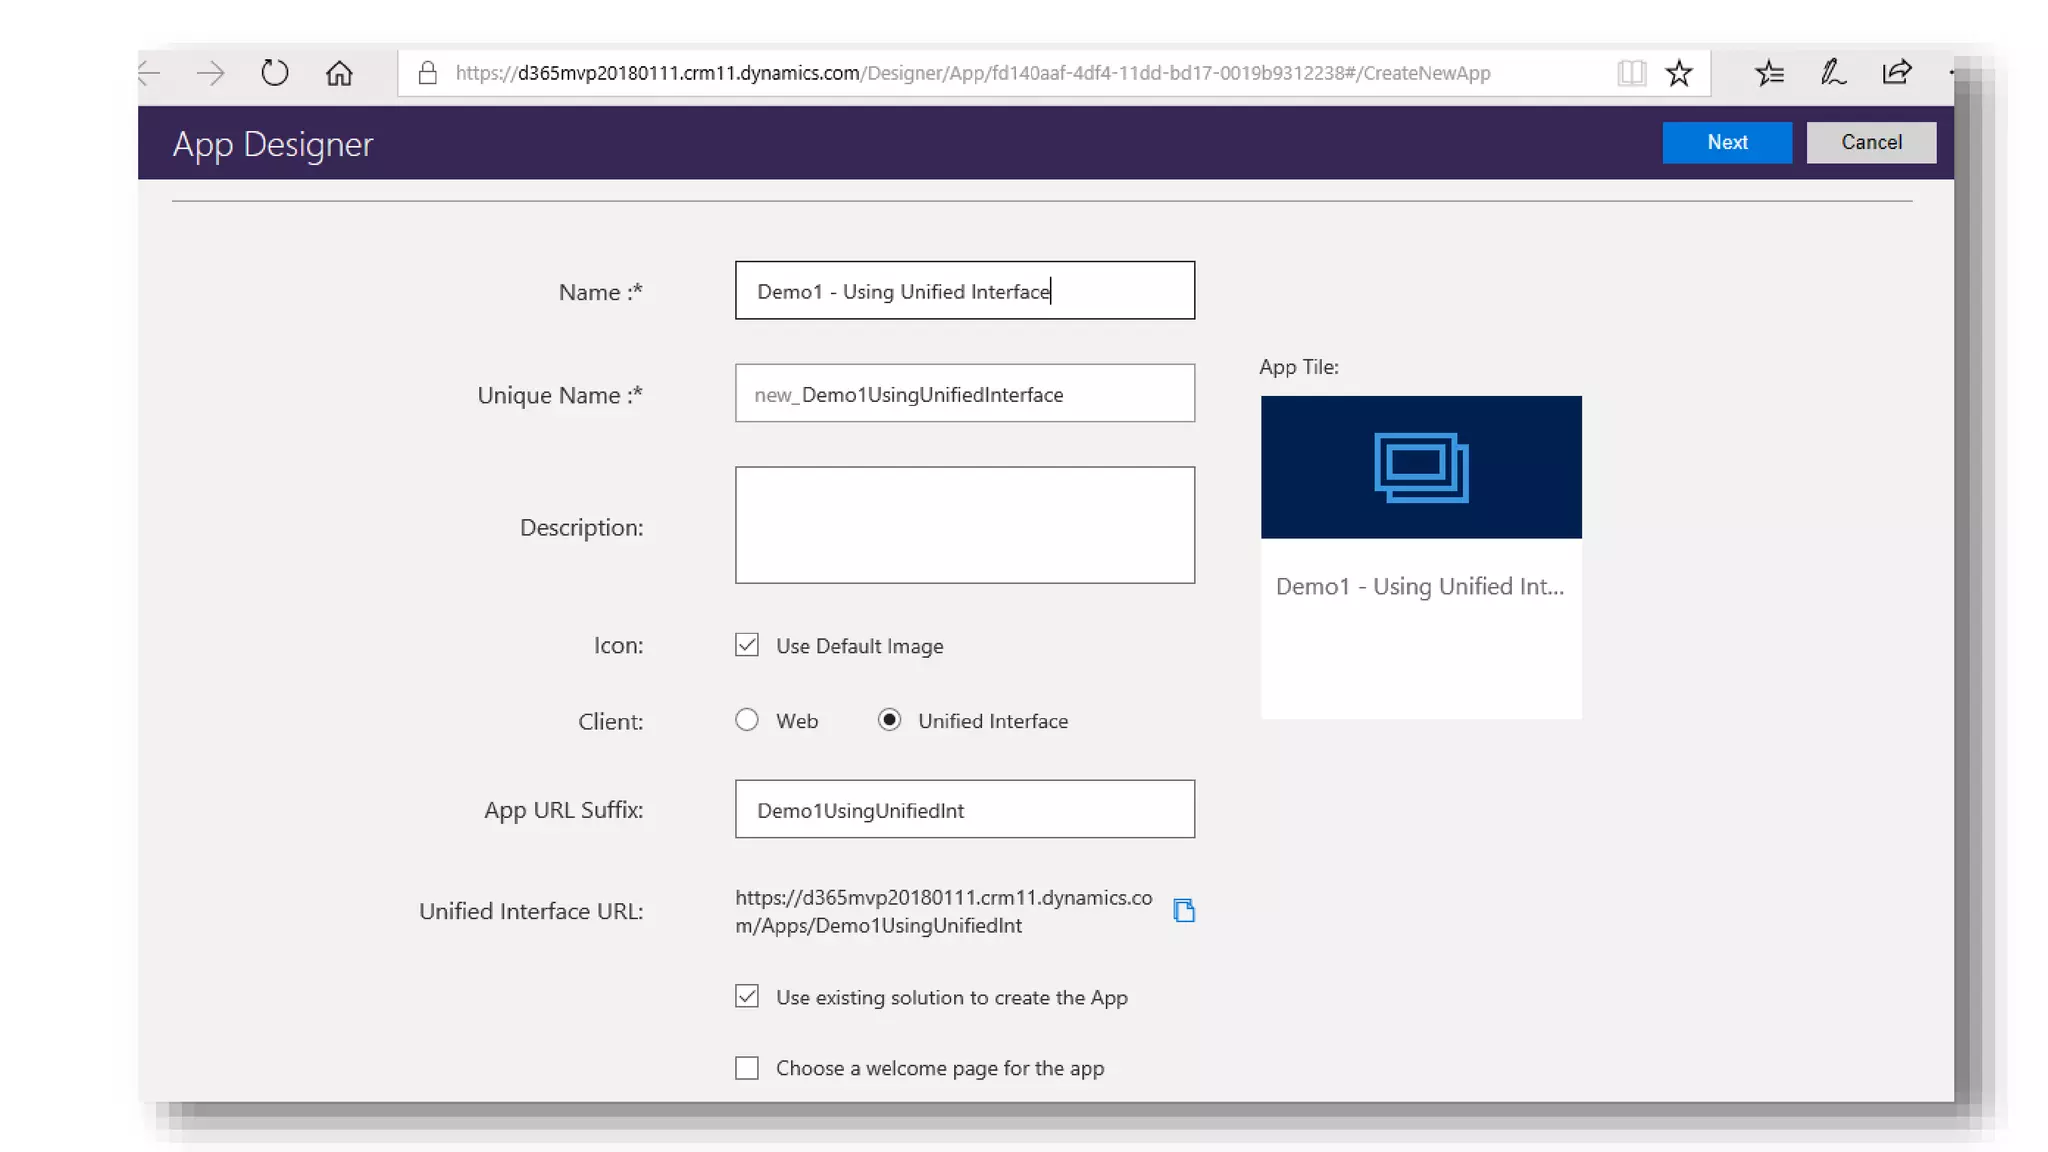Uncheck Use Default Image checkbox
The width and height of the screenshot is (2048, 1152).
click(747, 645)
